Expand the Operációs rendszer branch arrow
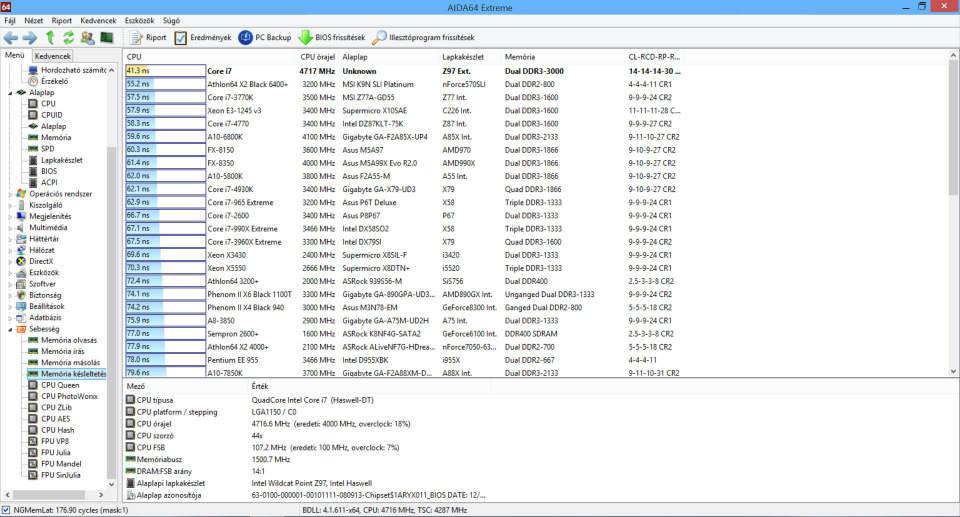The width and height of the screenshot is (960, 517). (10, 194)
